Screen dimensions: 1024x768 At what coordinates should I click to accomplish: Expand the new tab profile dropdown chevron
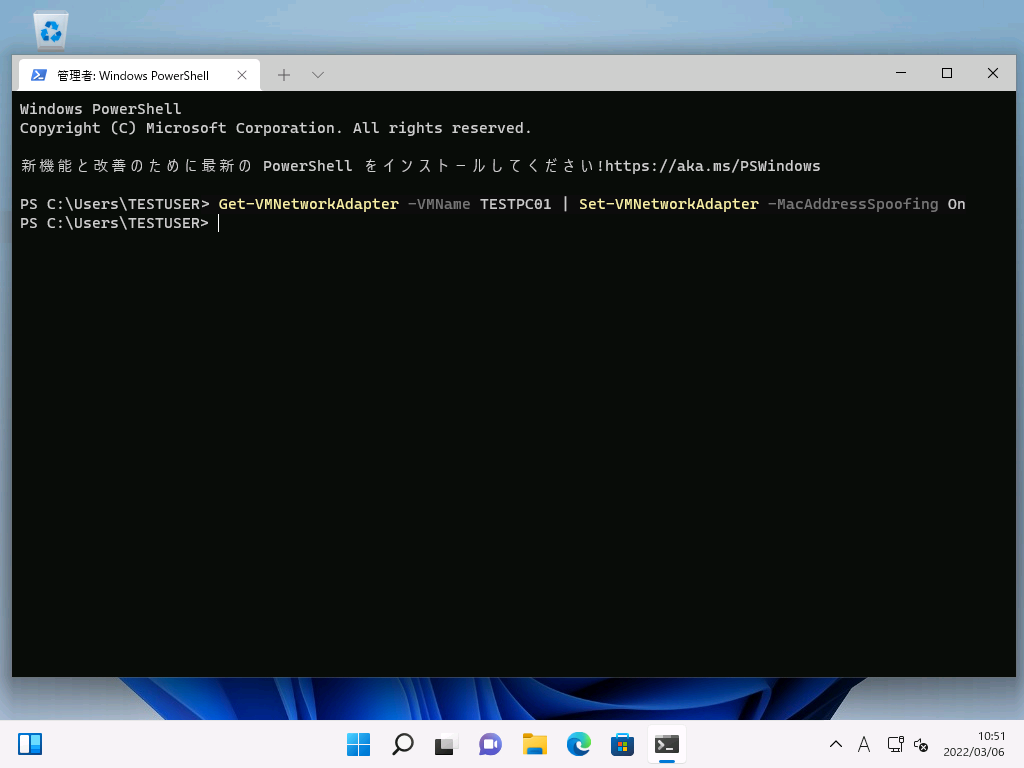[318, 75]
